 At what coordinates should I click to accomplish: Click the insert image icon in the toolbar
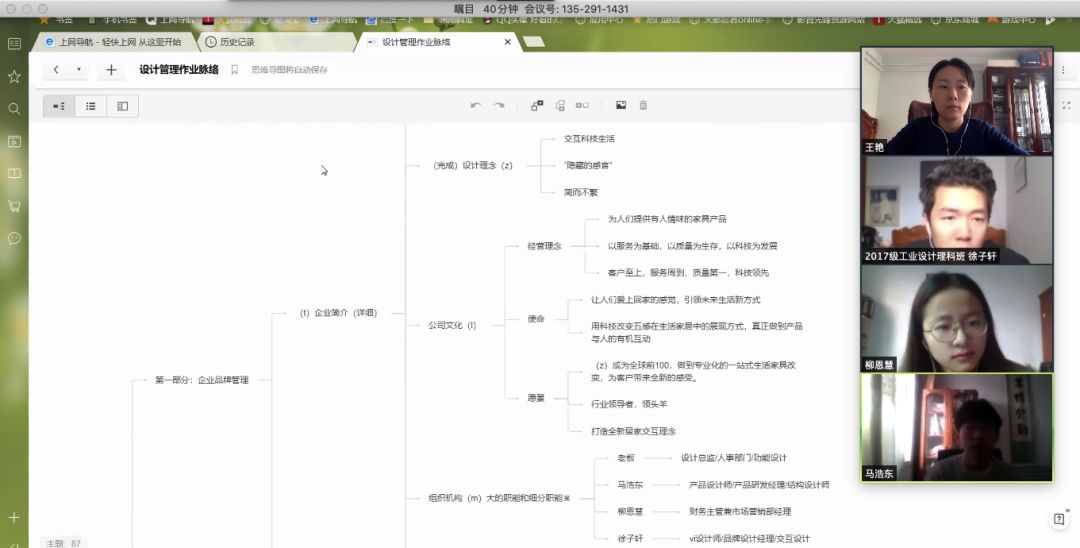coord(620,106)
